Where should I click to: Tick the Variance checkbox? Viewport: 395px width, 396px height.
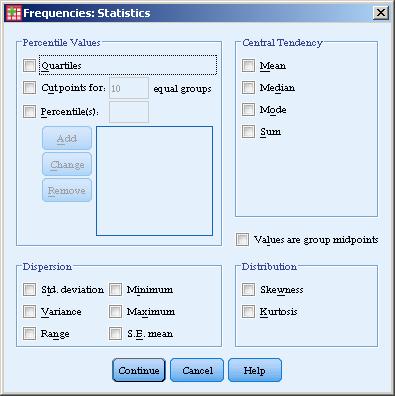tap(29, 311)
